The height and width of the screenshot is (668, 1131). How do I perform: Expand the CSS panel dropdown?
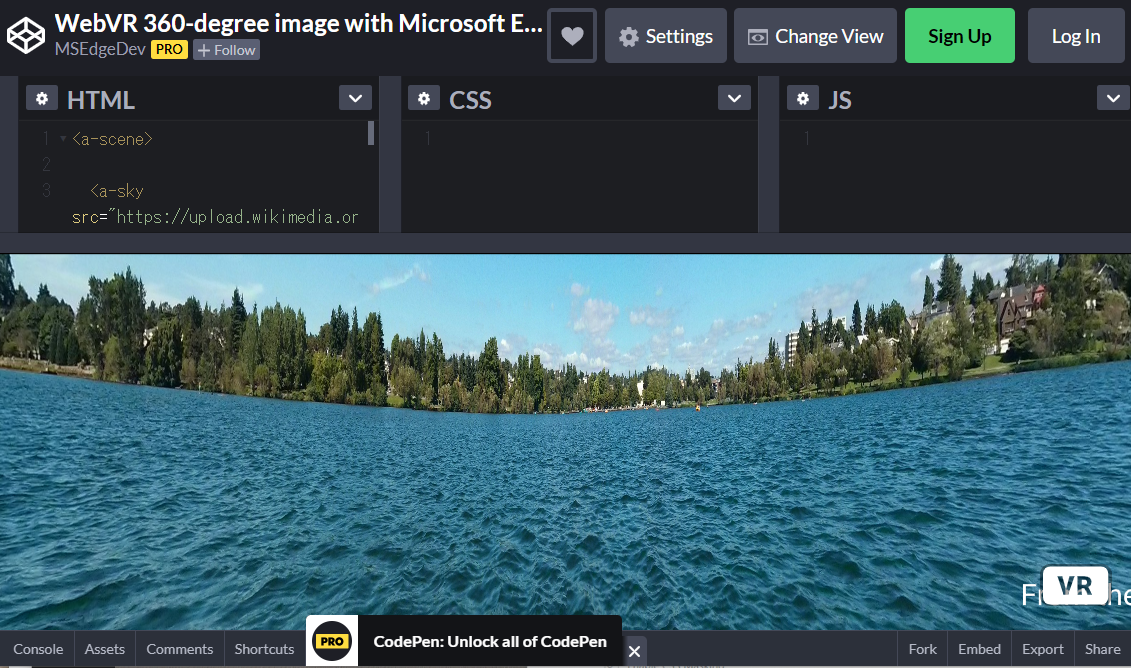[x=734, y=98]
